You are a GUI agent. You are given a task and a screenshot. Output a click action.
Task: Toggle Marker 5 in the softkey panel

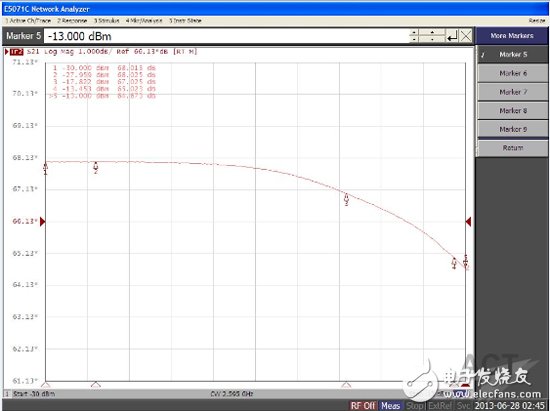coord(512,54)
